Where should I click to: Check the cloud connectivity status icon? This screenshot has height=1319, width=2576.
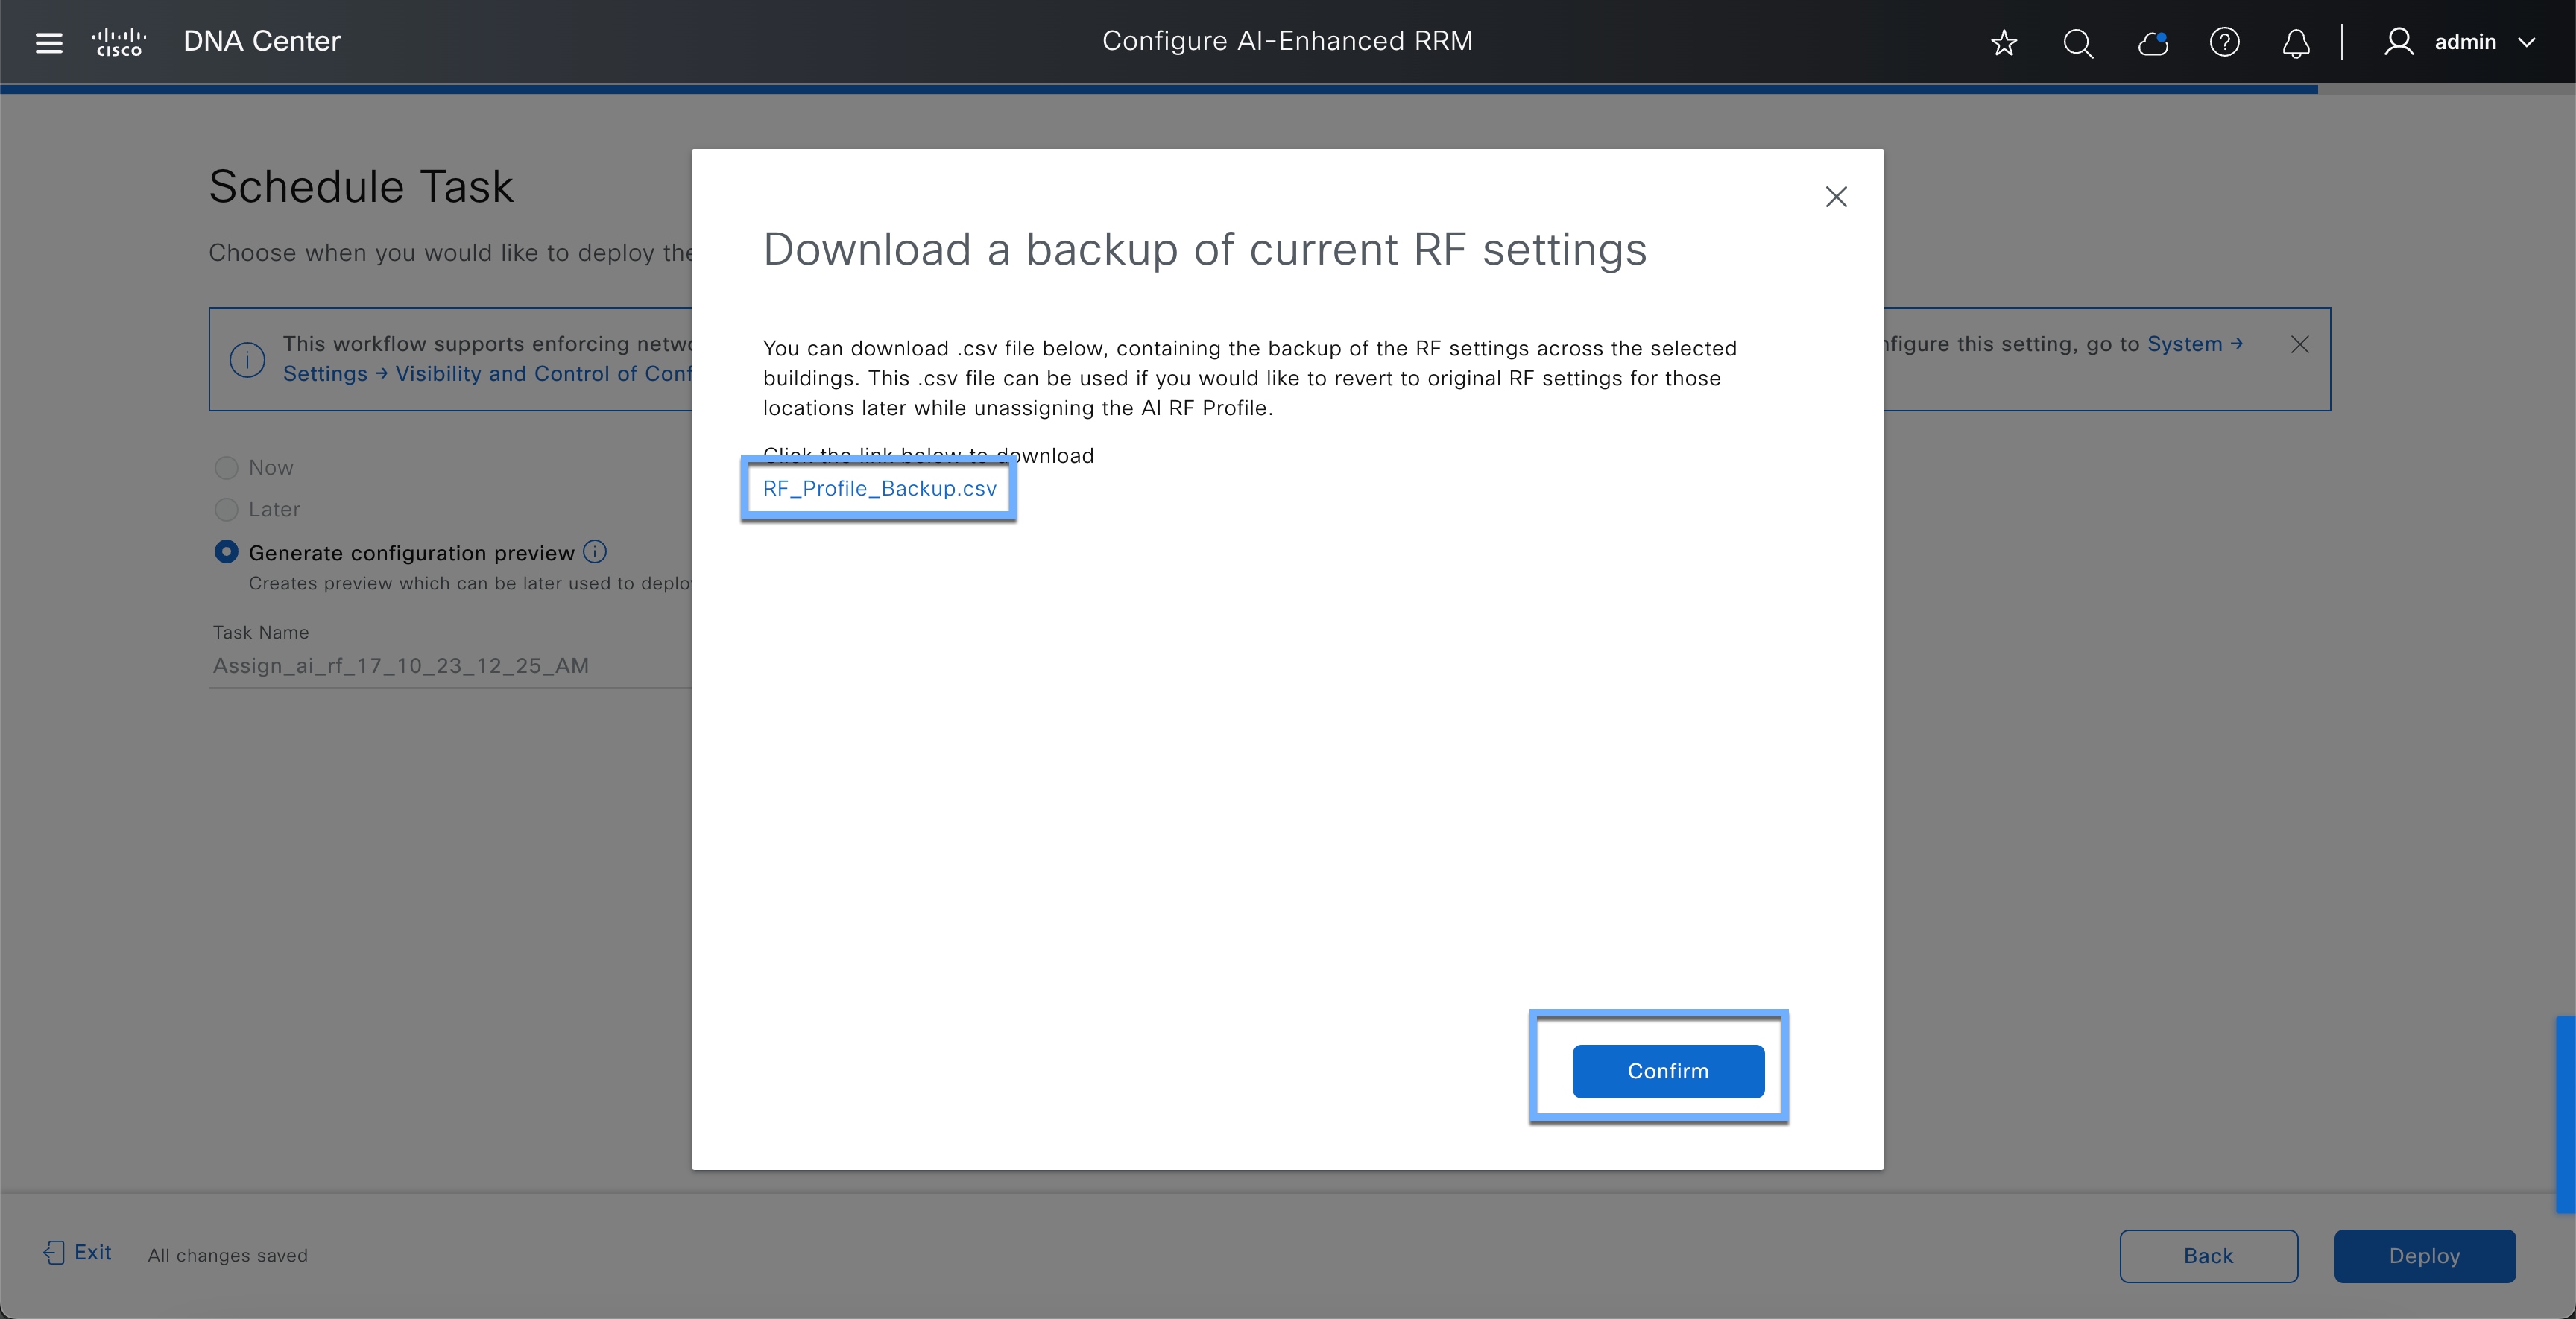(x=2152, y=43)
